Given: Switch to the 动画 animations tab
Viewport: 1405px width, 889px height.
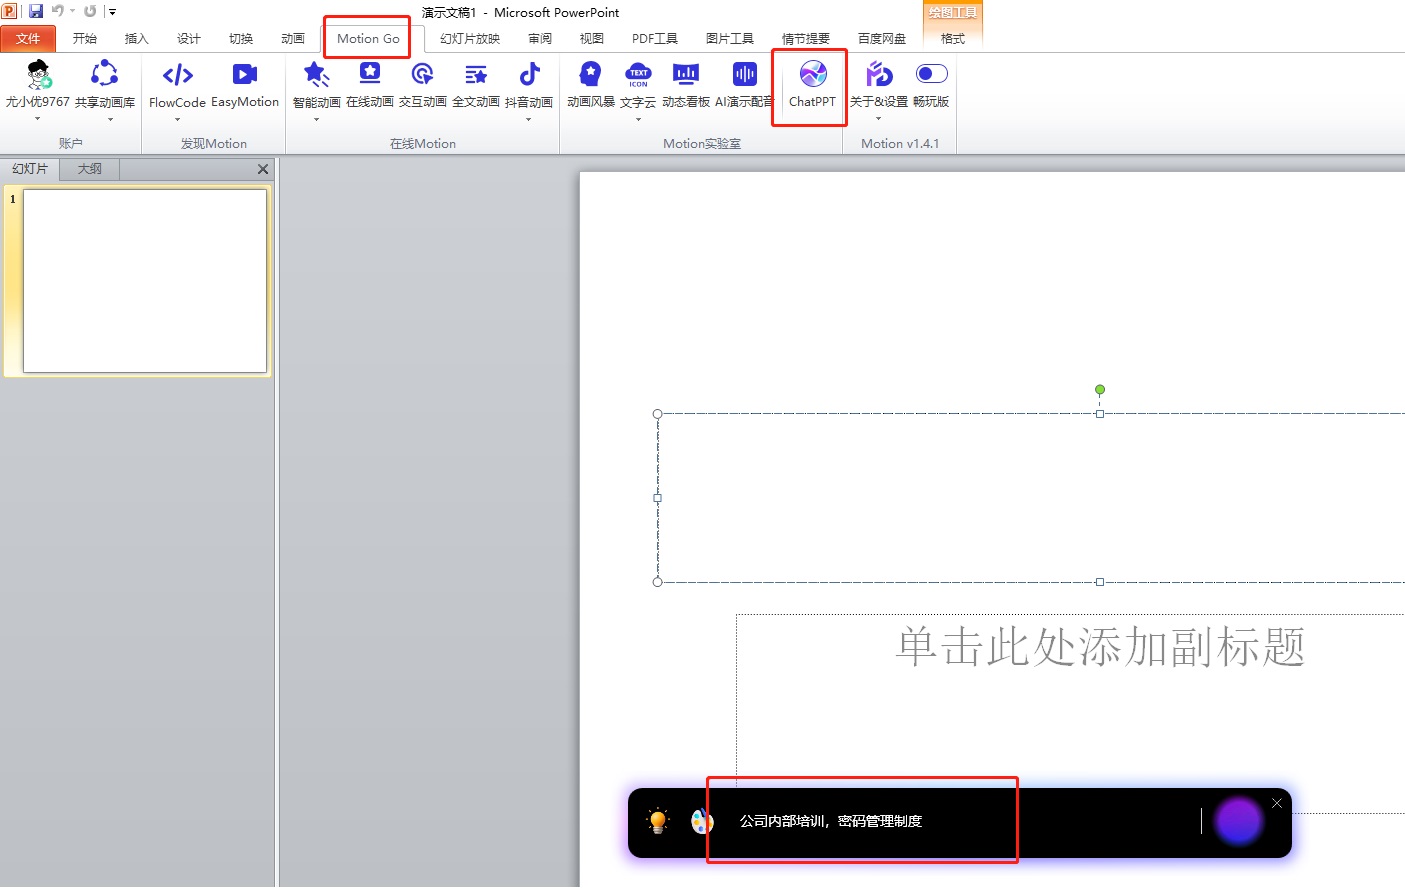Looking at the screenshot, I should [x=293, y=39].
